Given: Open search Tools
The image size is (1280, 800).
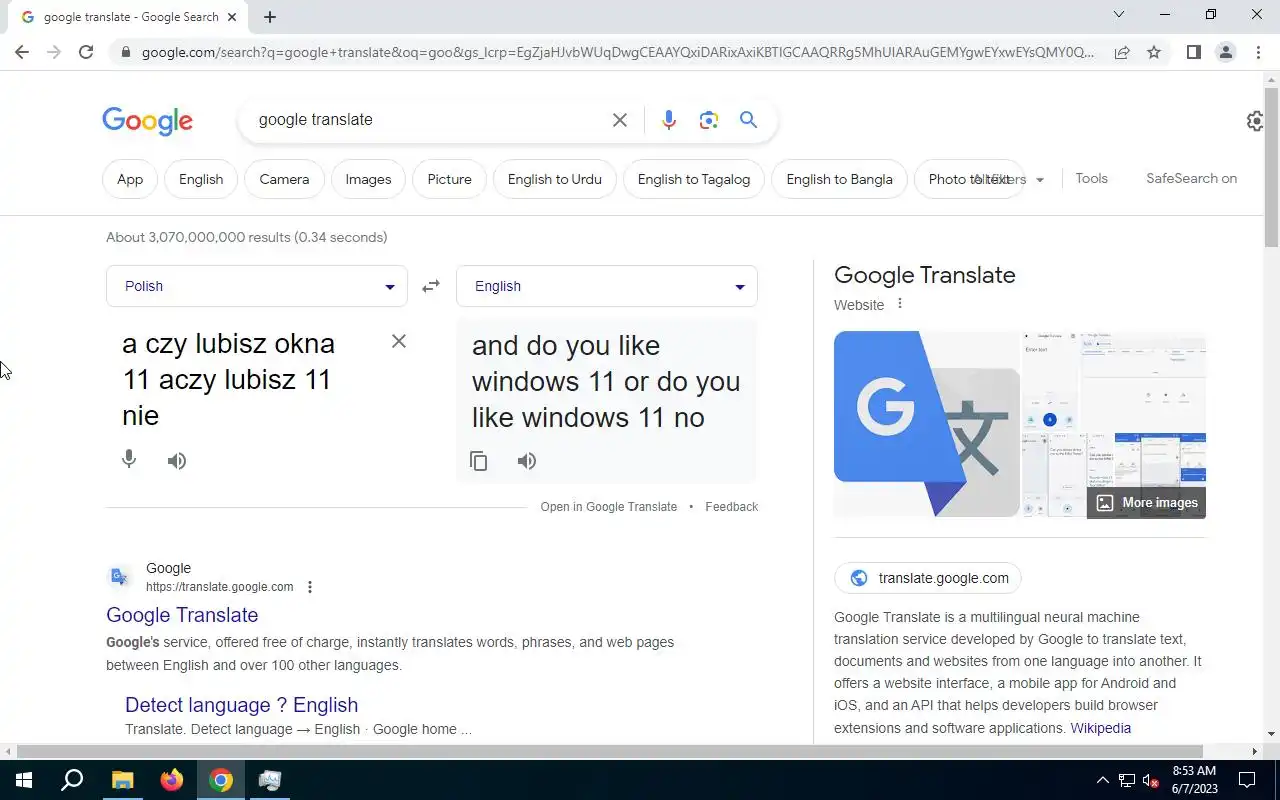Looking at the screenshot, I should pyautogui.click(x=1091, y=178).
